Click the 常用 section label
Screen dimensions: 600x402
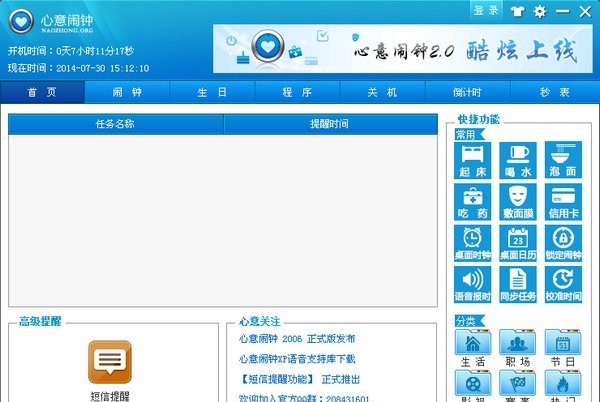(469, 135)
